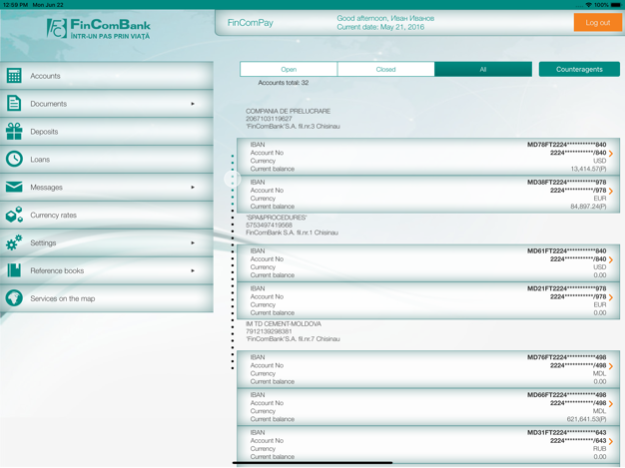This screenshot has width=625, height=468.
Task: Click the IBAN MD31FT2224 ending 643
Action: (566, 433)
